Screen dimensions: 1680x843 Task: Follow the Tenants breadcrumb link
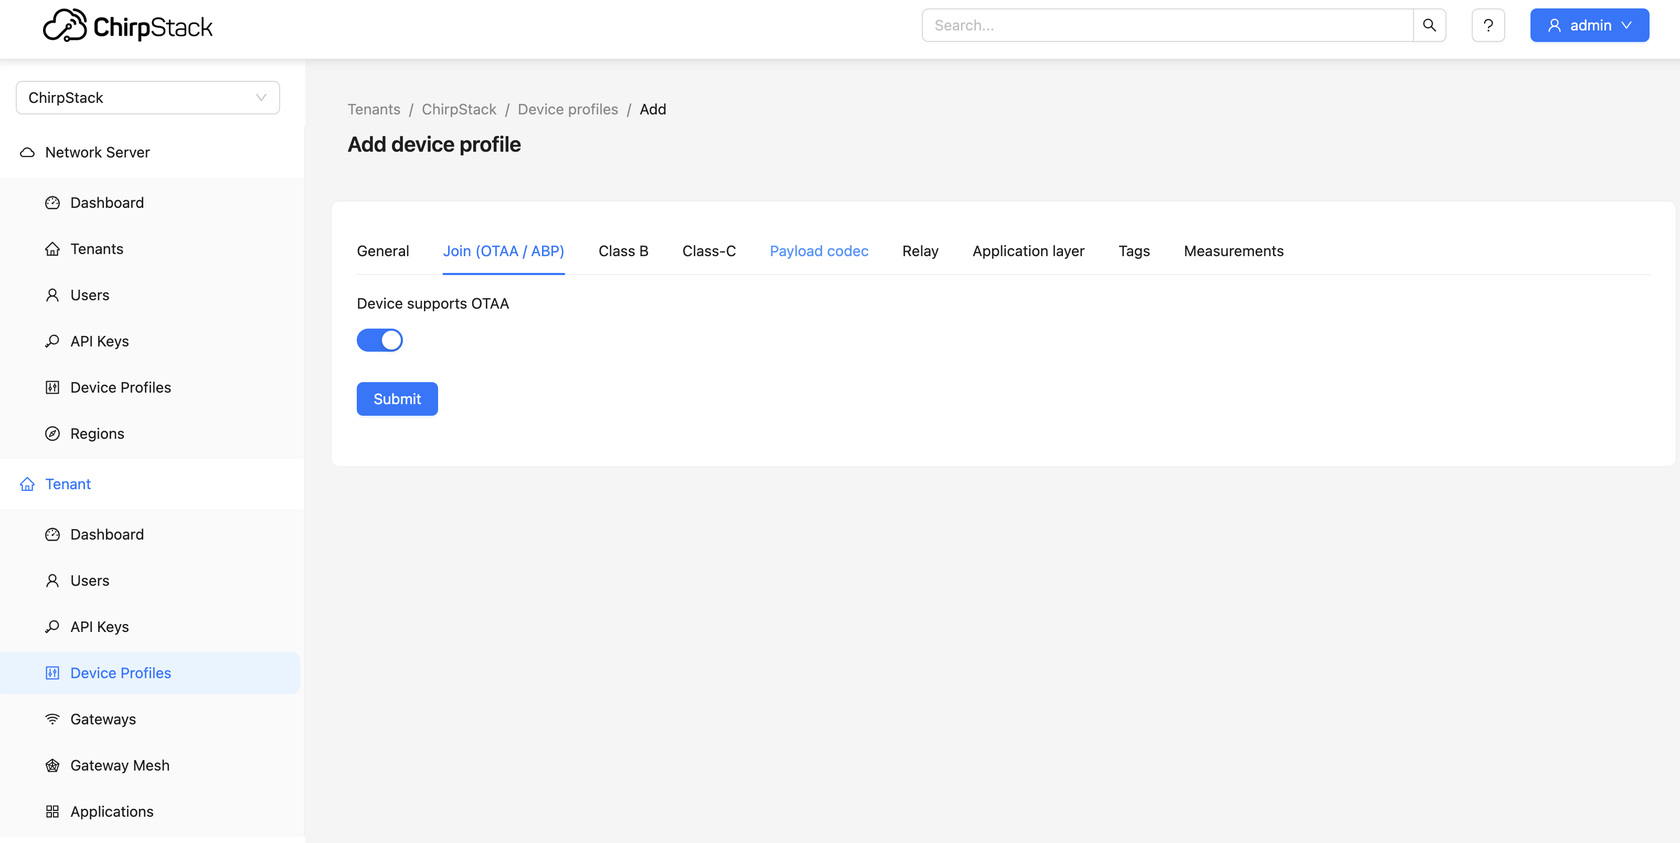click(374, 109)
